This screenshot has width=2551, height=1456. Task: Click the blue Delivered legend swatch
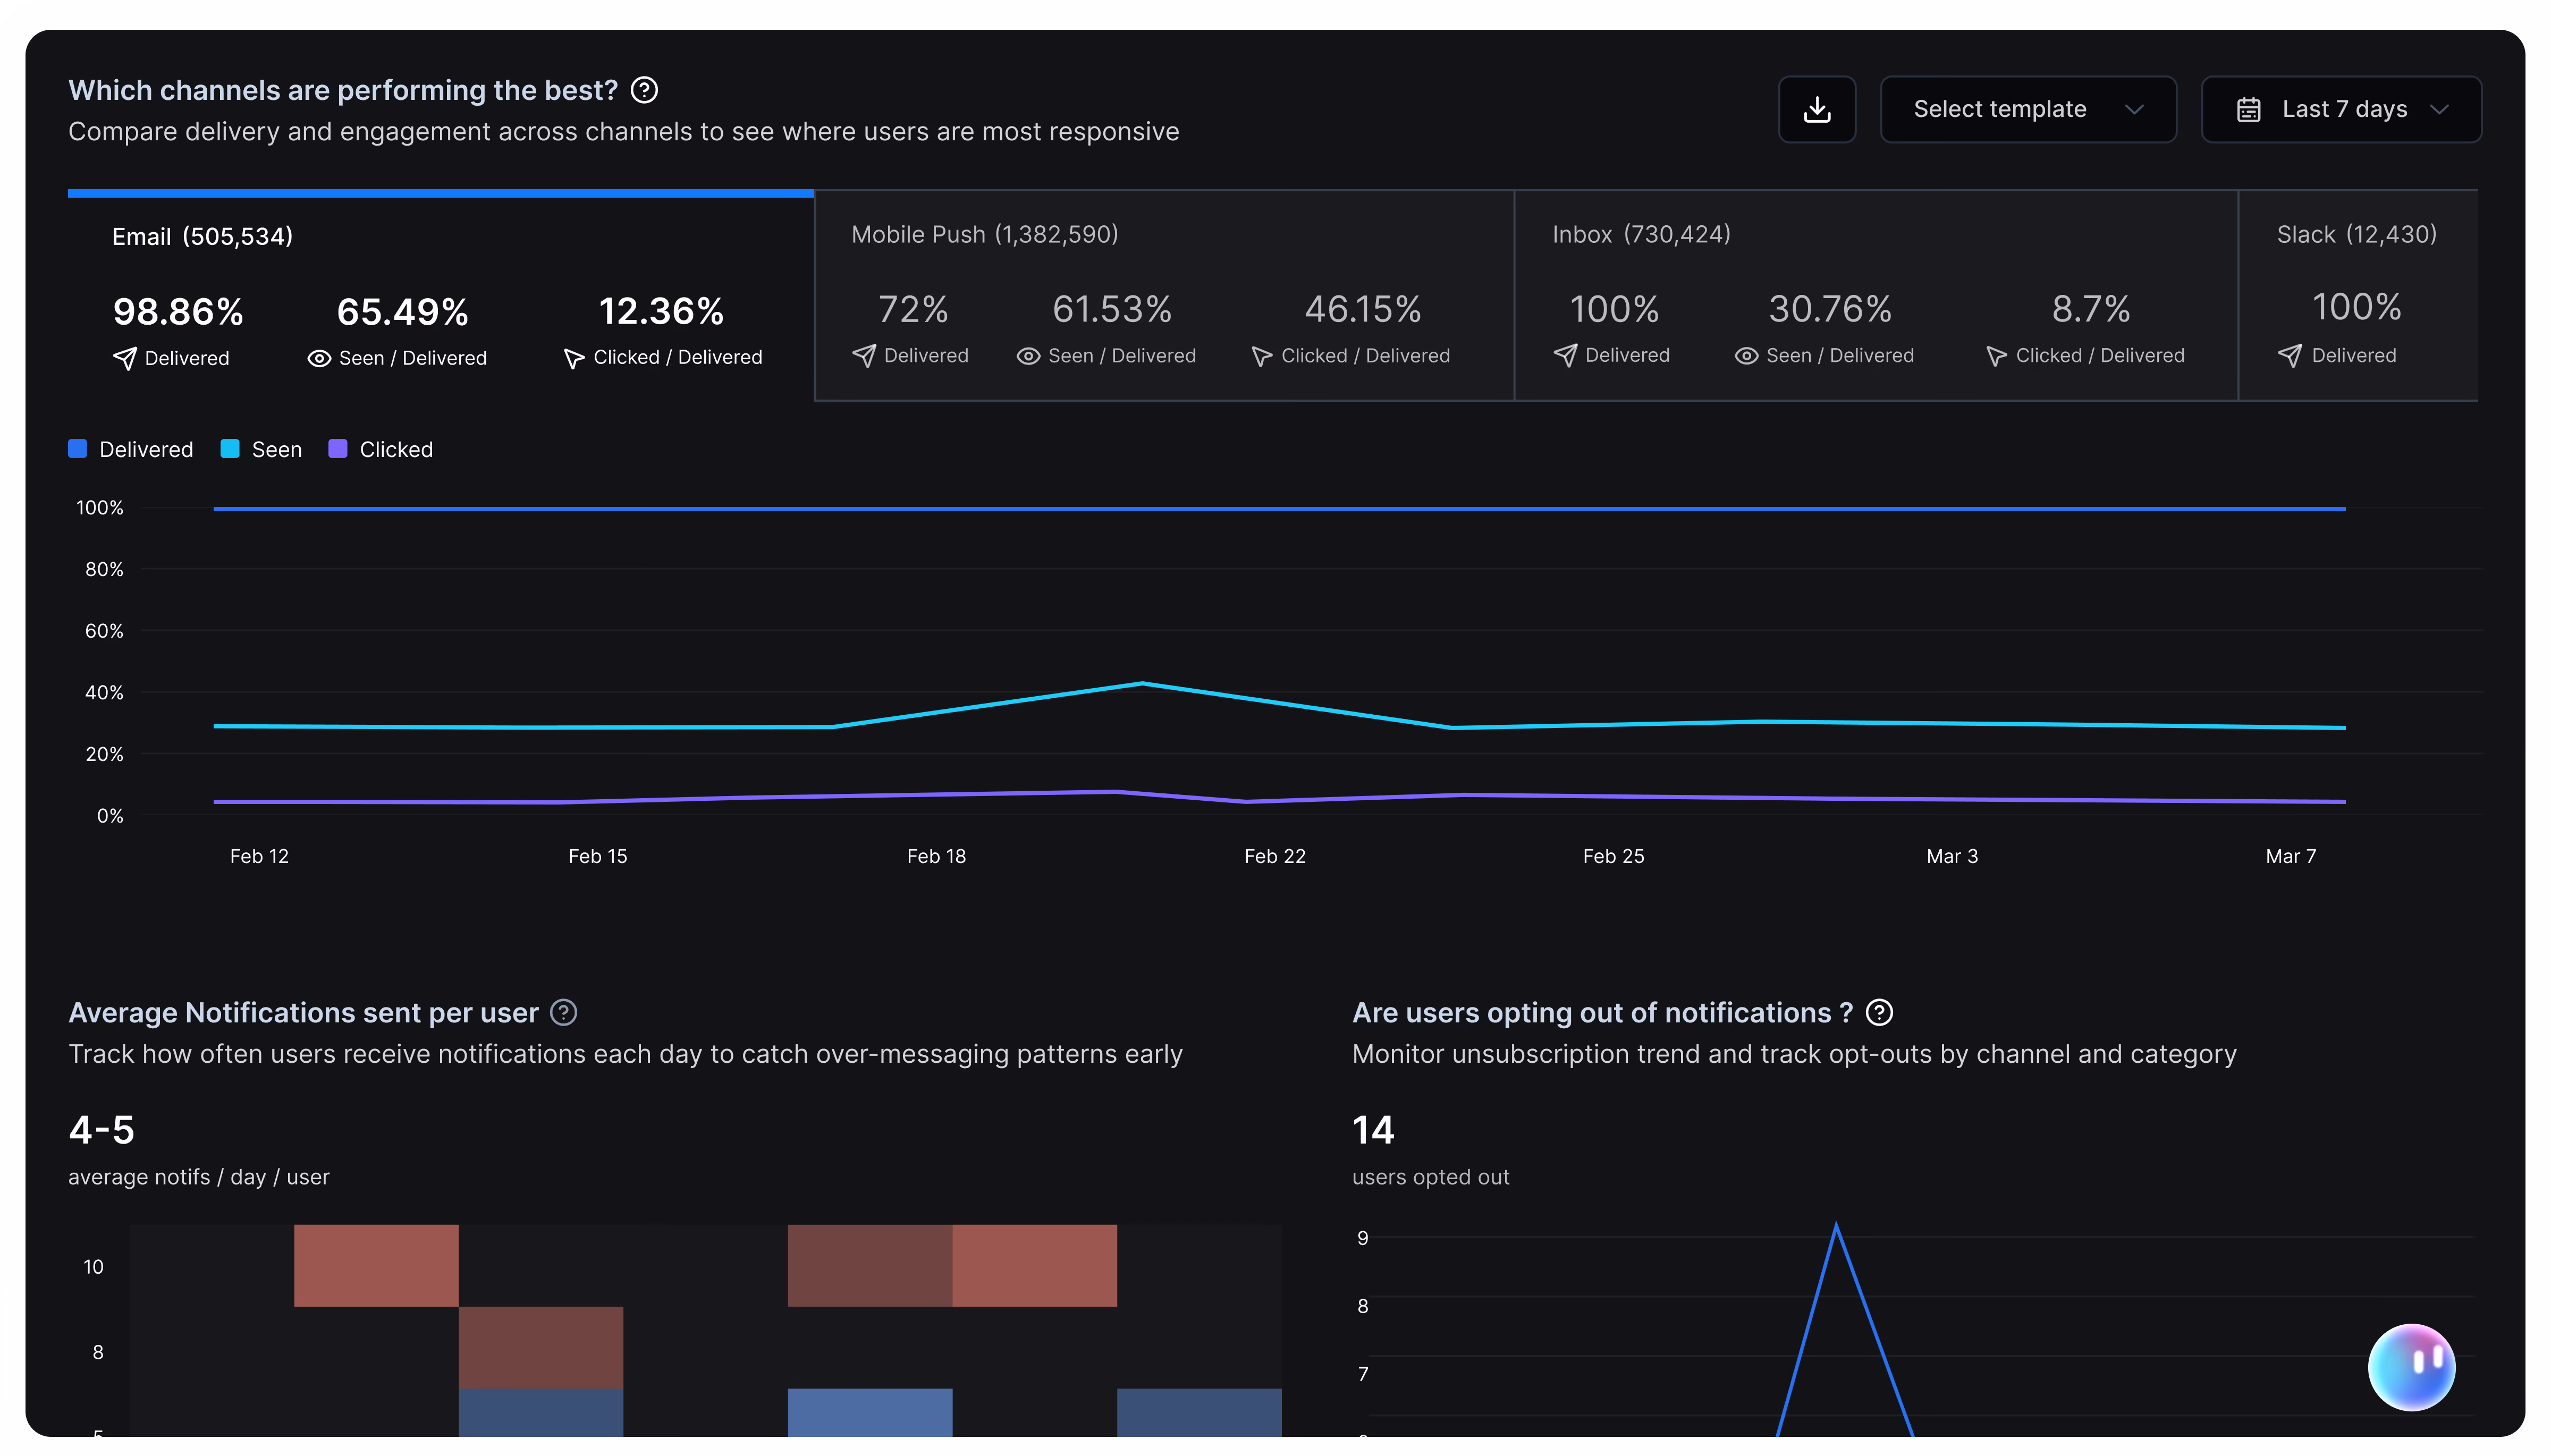[x=77, y=449]
